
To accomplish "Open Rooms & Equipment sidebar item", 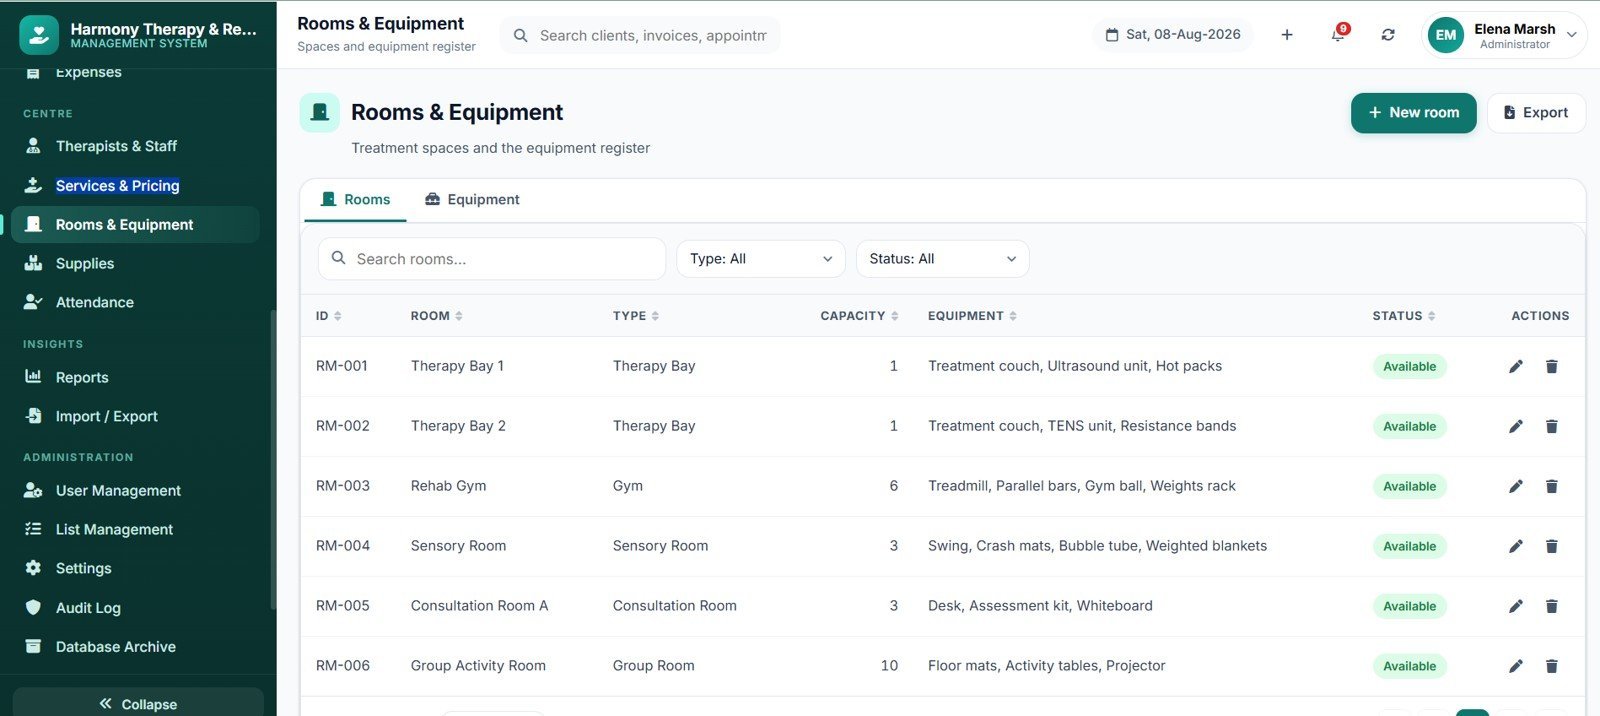I will point(135,225).
